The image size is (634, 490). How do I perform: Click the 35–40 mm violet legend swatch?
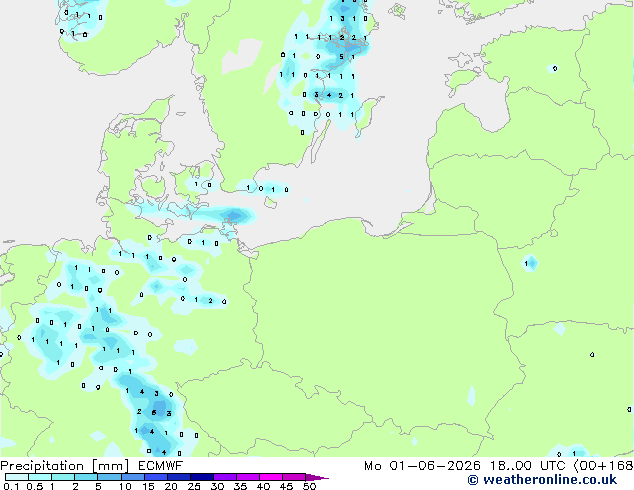coord(247,477)
